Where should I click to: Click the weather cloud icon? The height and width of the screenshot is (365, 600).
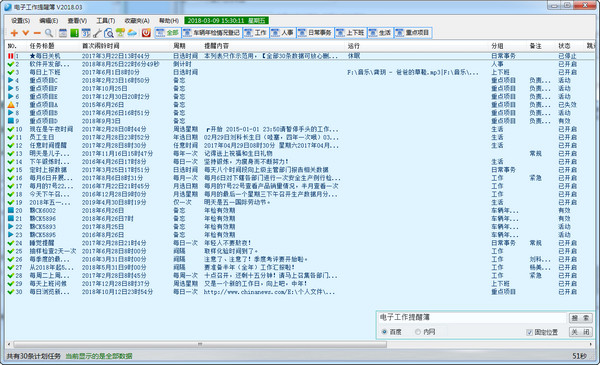[x=132, y=33]
